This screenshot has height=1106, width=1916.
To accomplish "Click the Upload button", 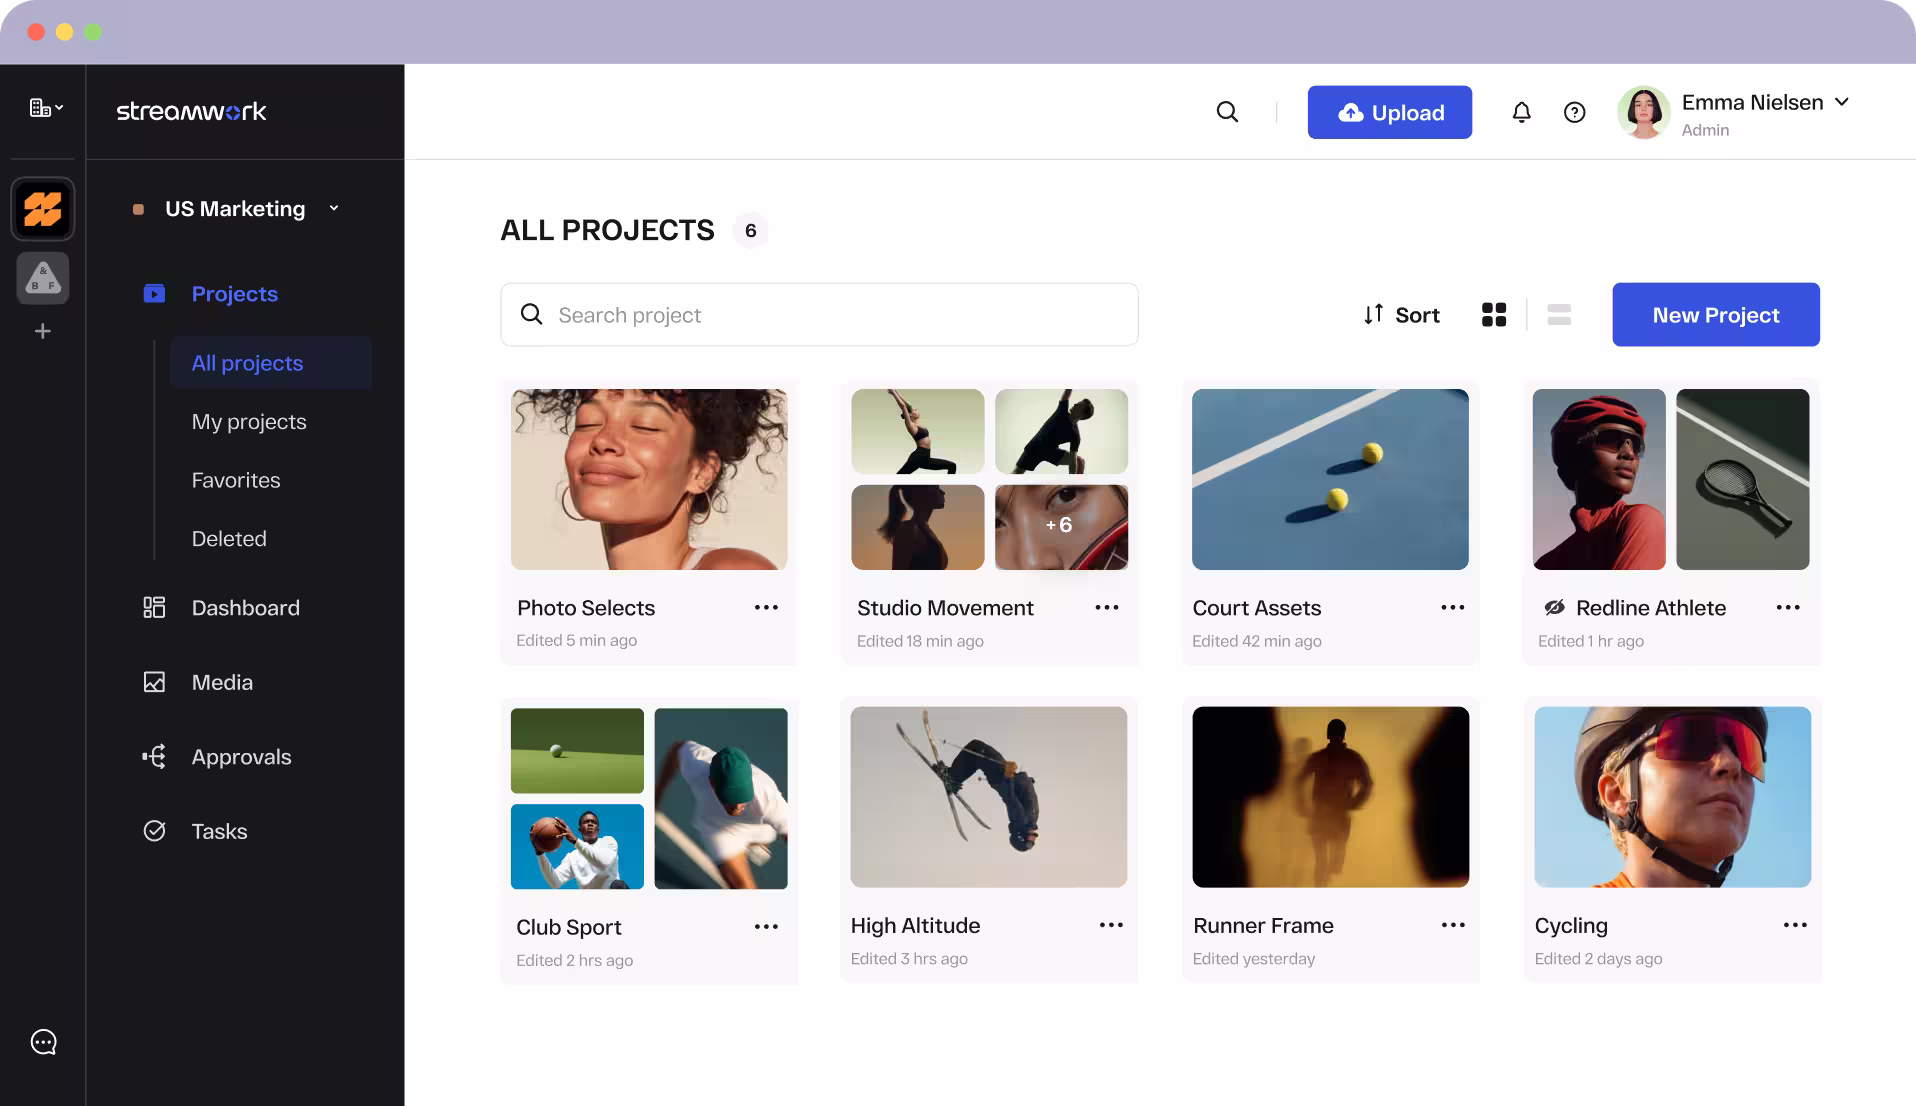I will coord(1390,112).
